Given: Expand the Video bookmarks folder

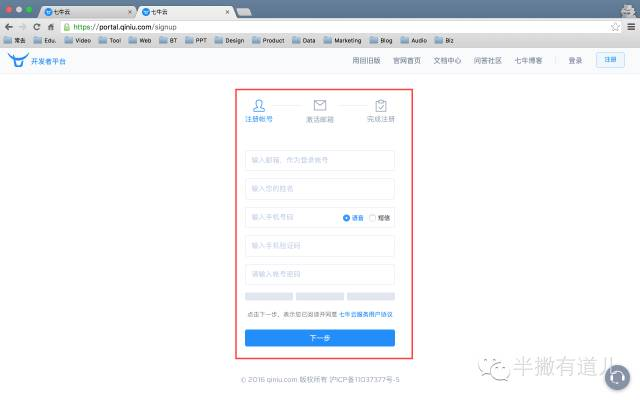Looking at the screenshot, I should pyautogui.click(x=77, y=41).
